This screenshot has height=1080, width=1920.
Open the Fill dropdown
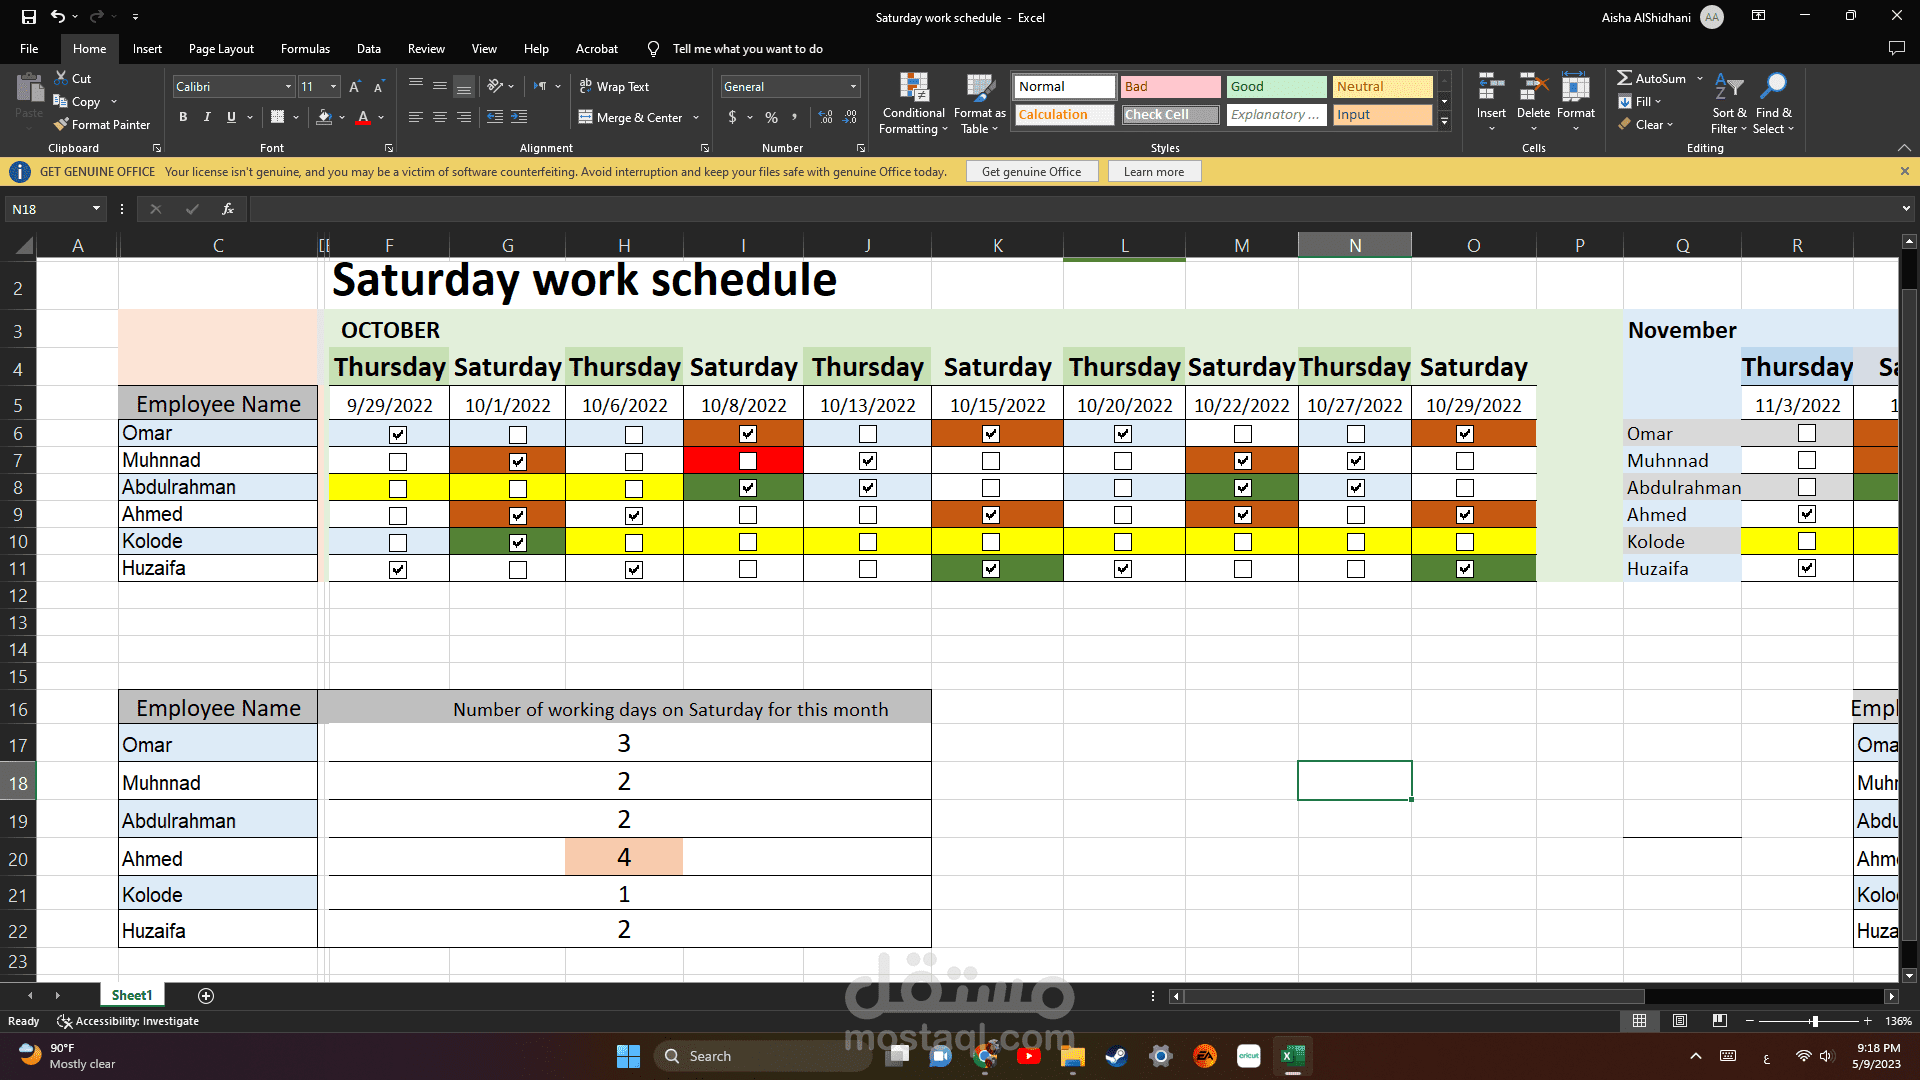[1640, 102]
